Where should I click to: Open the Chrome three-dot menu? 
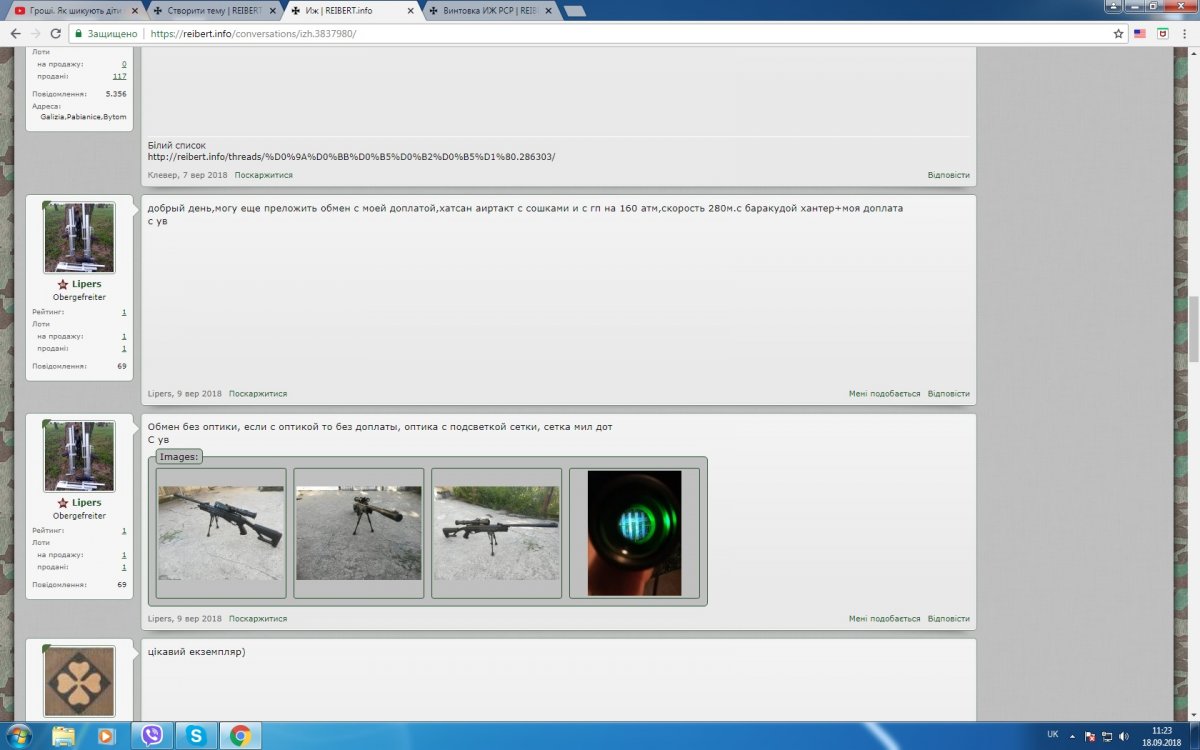point(1185,33)
